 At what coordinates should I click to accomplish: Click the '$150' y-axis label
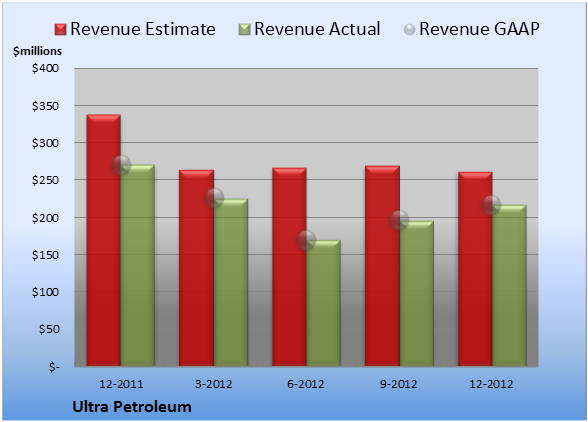click(45, 255)
